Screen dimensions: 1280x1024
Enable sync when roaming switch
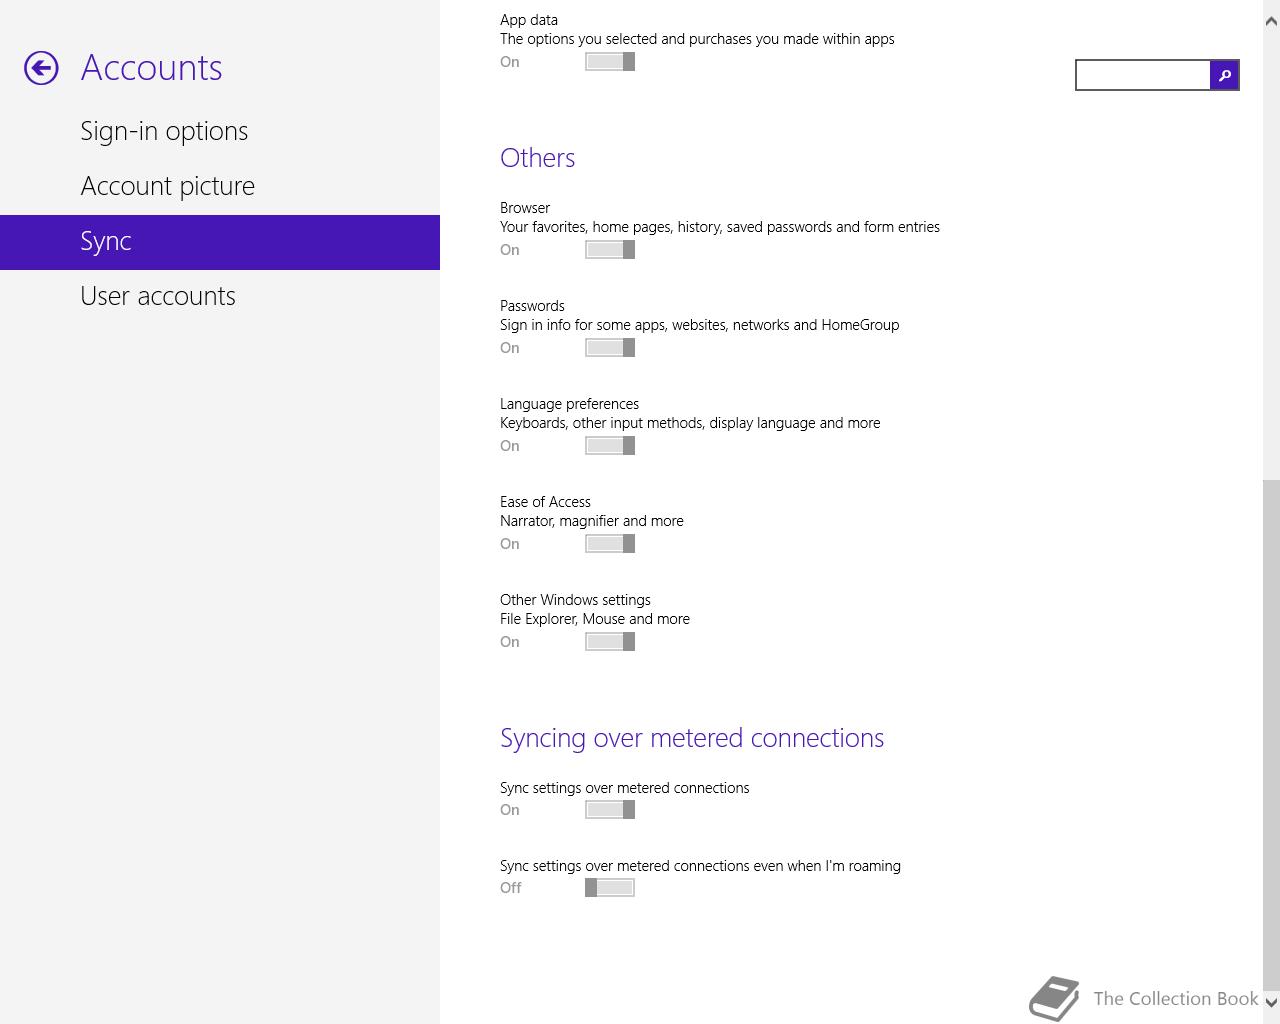pyautogui.click(x=610, y=888)
